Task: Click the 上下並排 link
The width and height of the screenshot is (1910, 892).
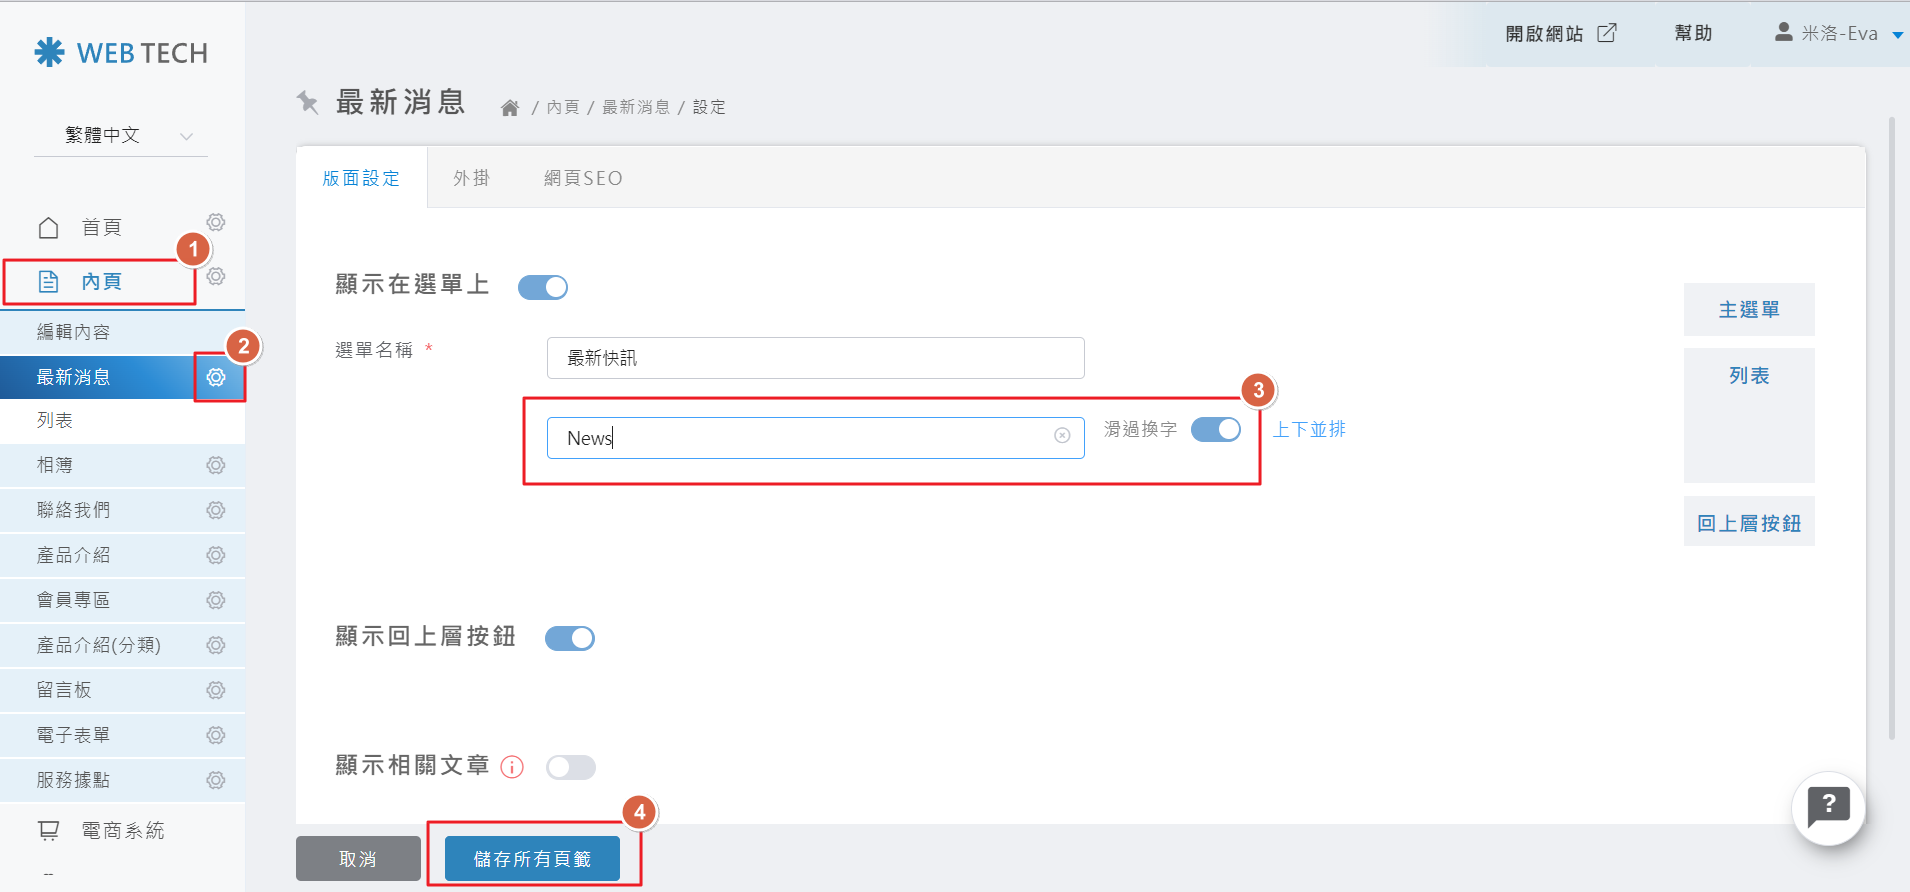Action: point(1309,430)
